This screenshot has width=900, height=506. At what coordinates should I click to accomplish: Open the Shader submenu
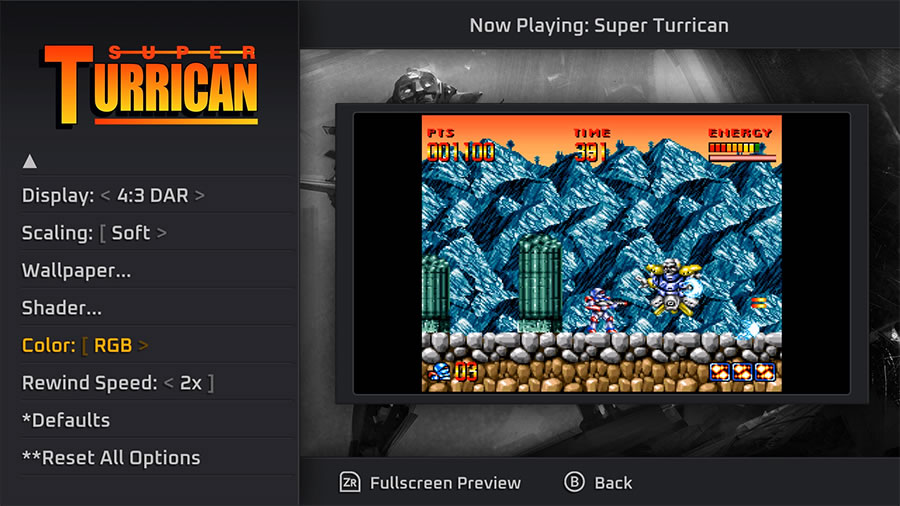pyautogui.click(x=156, y=308)
